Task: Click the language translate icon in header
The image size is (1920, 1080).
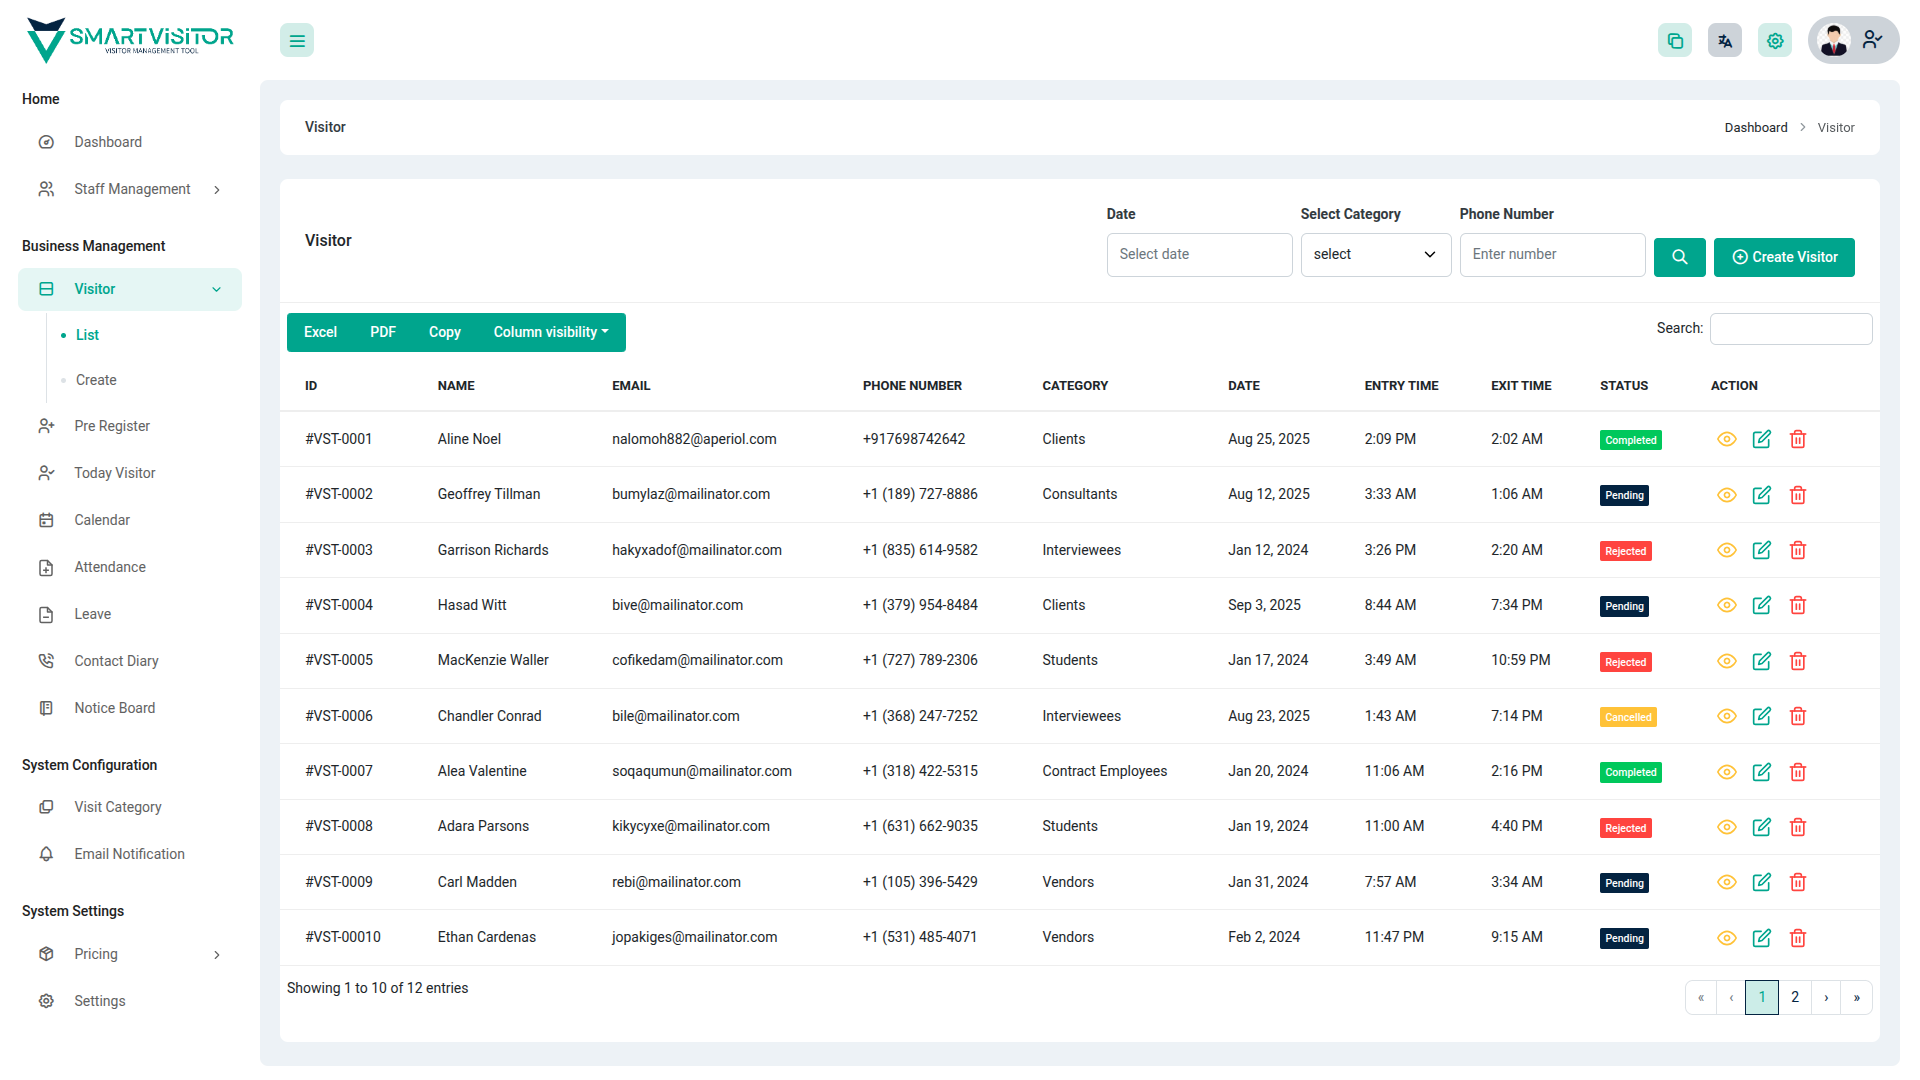Action: pyautogui.click(x=1724, y=41)
